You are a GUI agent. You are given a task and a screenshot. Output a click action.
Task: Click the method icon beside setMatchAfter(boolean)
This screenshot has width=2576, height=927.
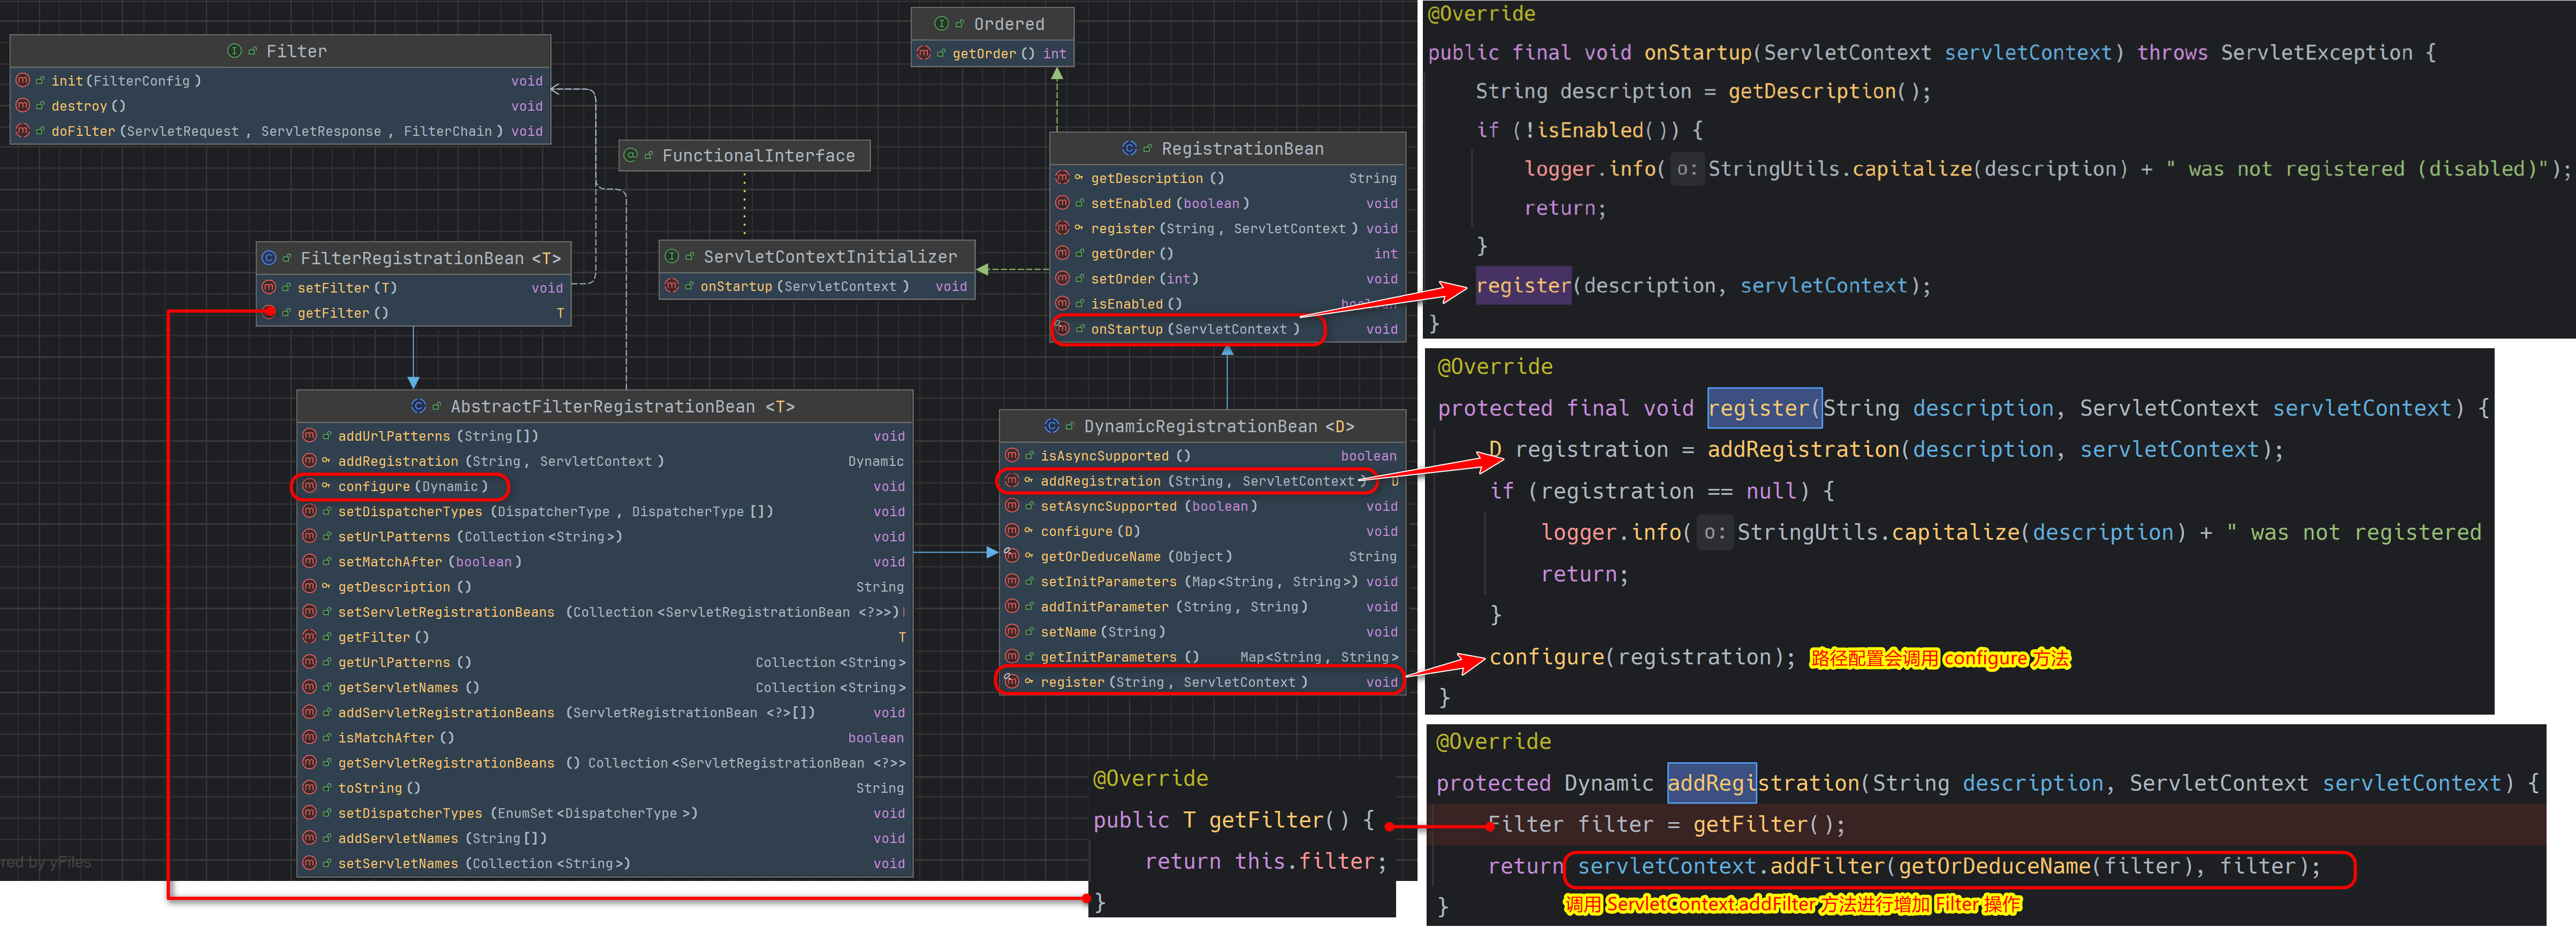coord(310,561)
